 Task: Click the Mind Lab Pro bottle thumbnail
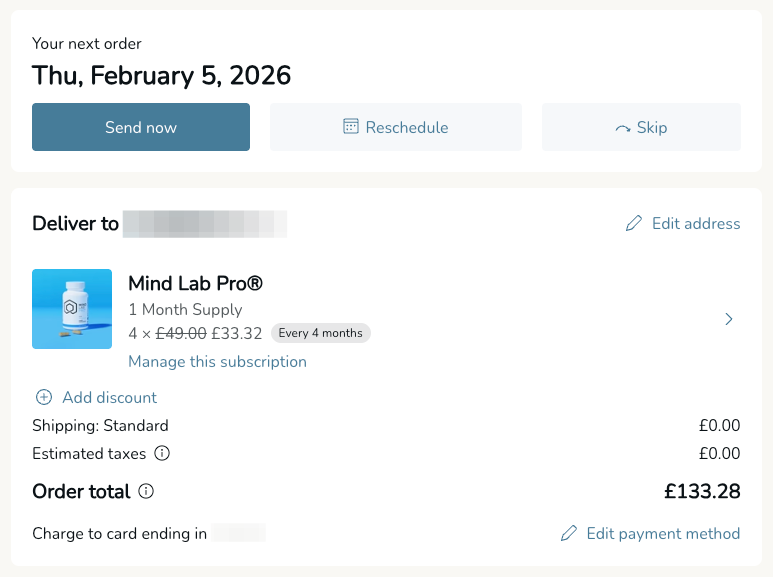point(72,309)
